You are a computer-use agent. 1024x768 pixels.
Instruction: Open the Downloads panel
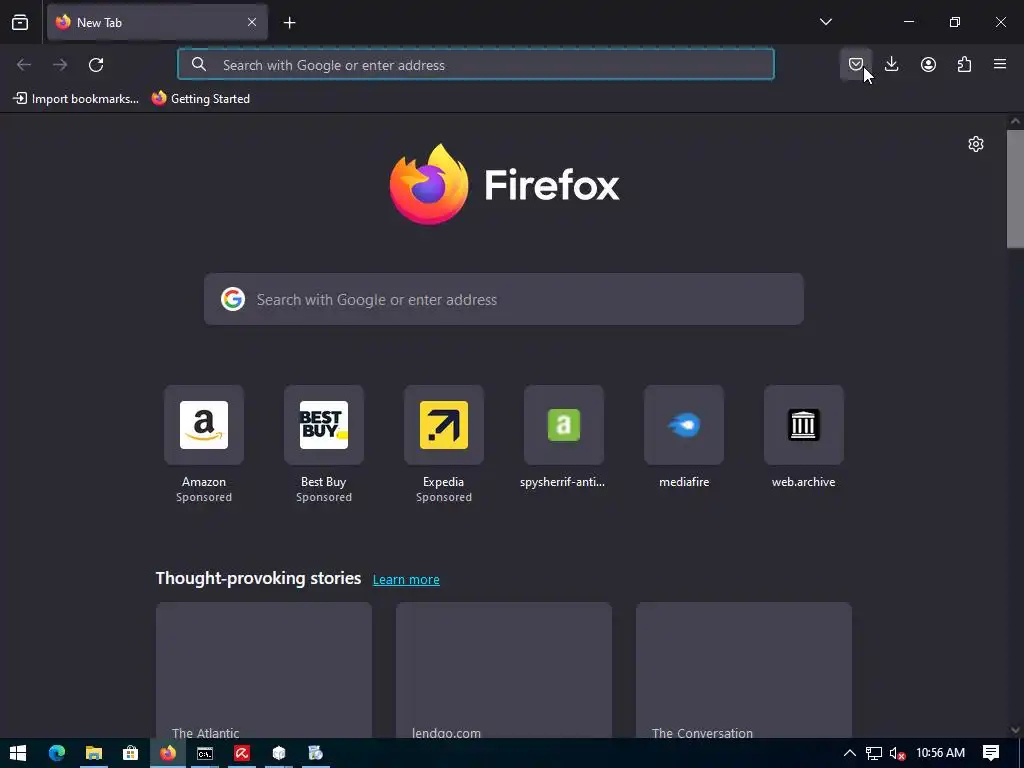pyautogui.click(x=891, y=64)
